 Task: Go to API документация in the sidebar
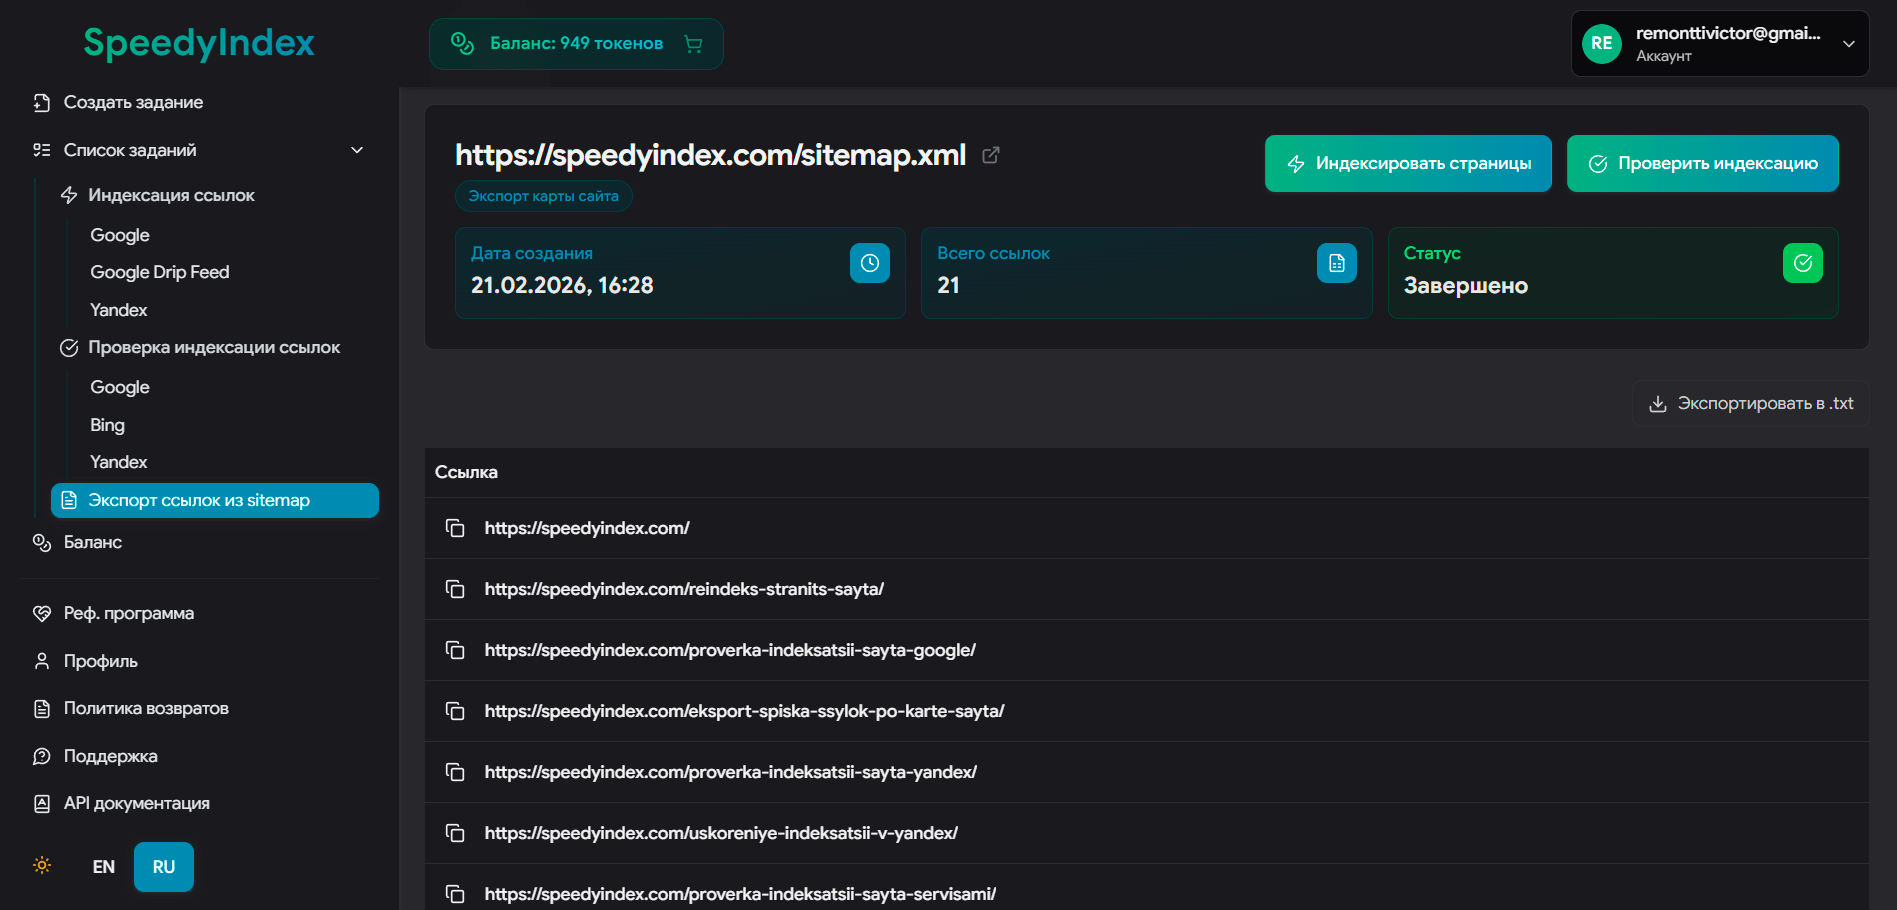[136, 803]
